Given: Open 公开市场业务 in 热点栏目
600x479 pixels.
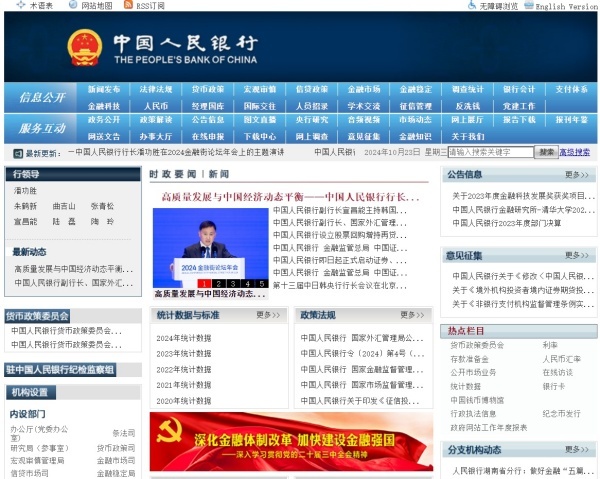Looking at the screenshot, I should [473, 373].
